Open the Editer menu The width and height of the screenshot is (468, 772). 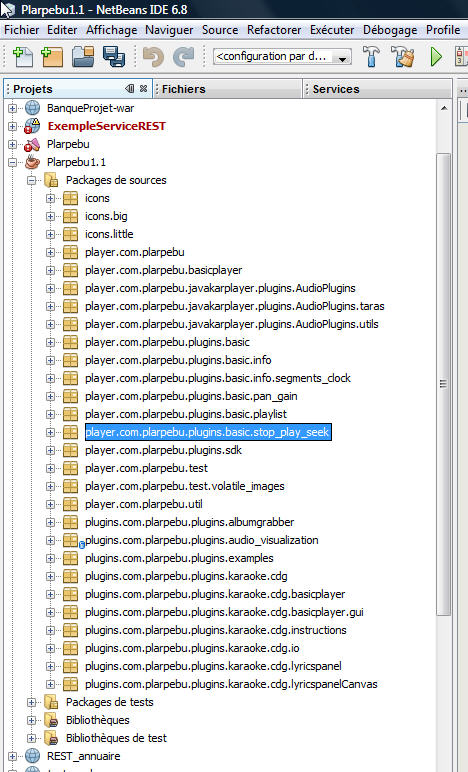pos(62,30)
